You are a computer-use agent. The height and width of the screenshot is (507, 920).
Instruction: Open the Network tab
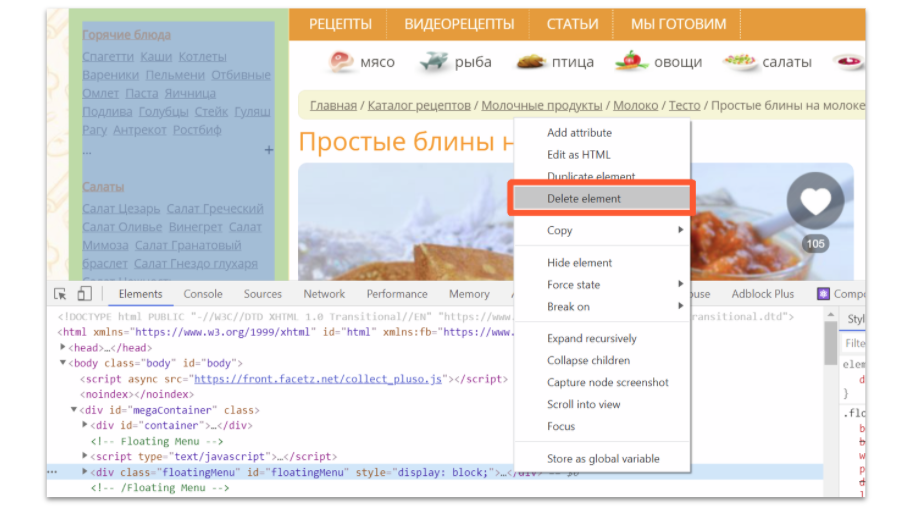click(x=324, y=294)
